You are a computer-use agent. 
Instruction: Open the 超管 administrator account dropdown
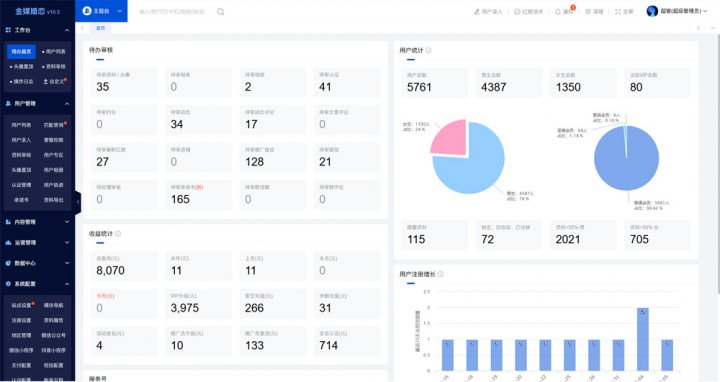pyautogui.click(x=676, y=11)
